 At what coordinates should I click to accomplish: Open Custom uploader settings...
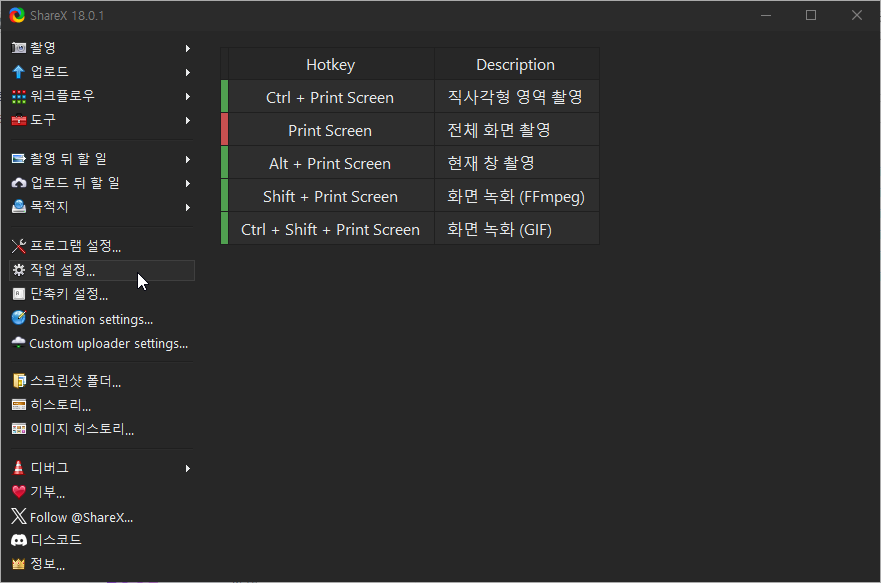pyautogui.click(x=102, y=343)
